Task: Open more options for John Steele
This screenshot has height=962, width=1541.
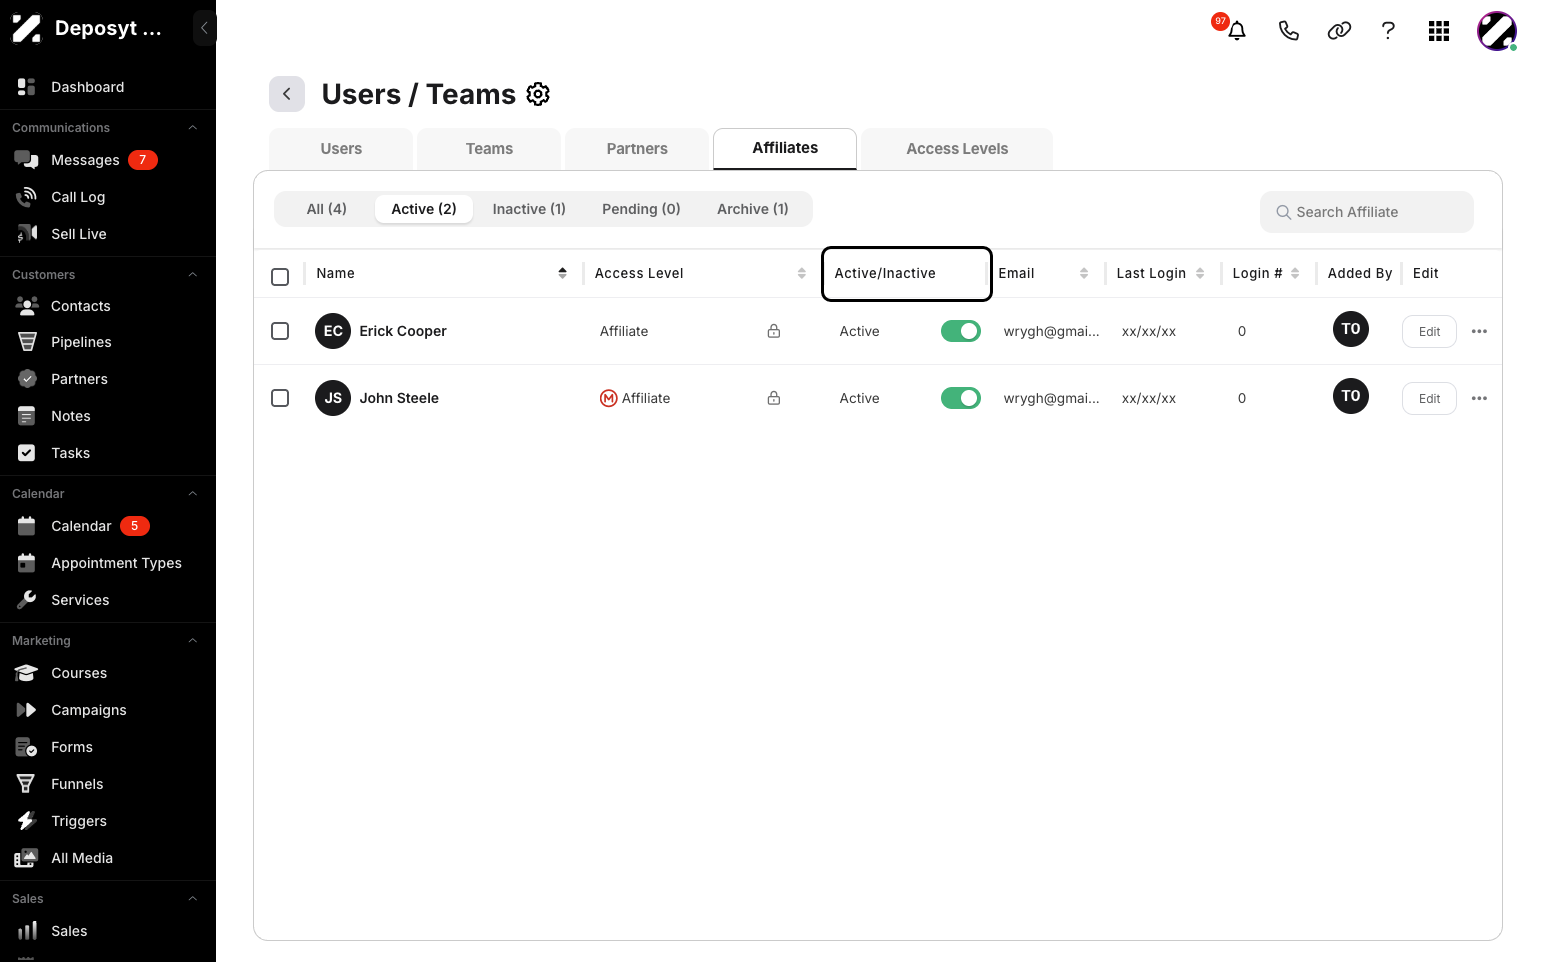Action: pos(1480,398)
